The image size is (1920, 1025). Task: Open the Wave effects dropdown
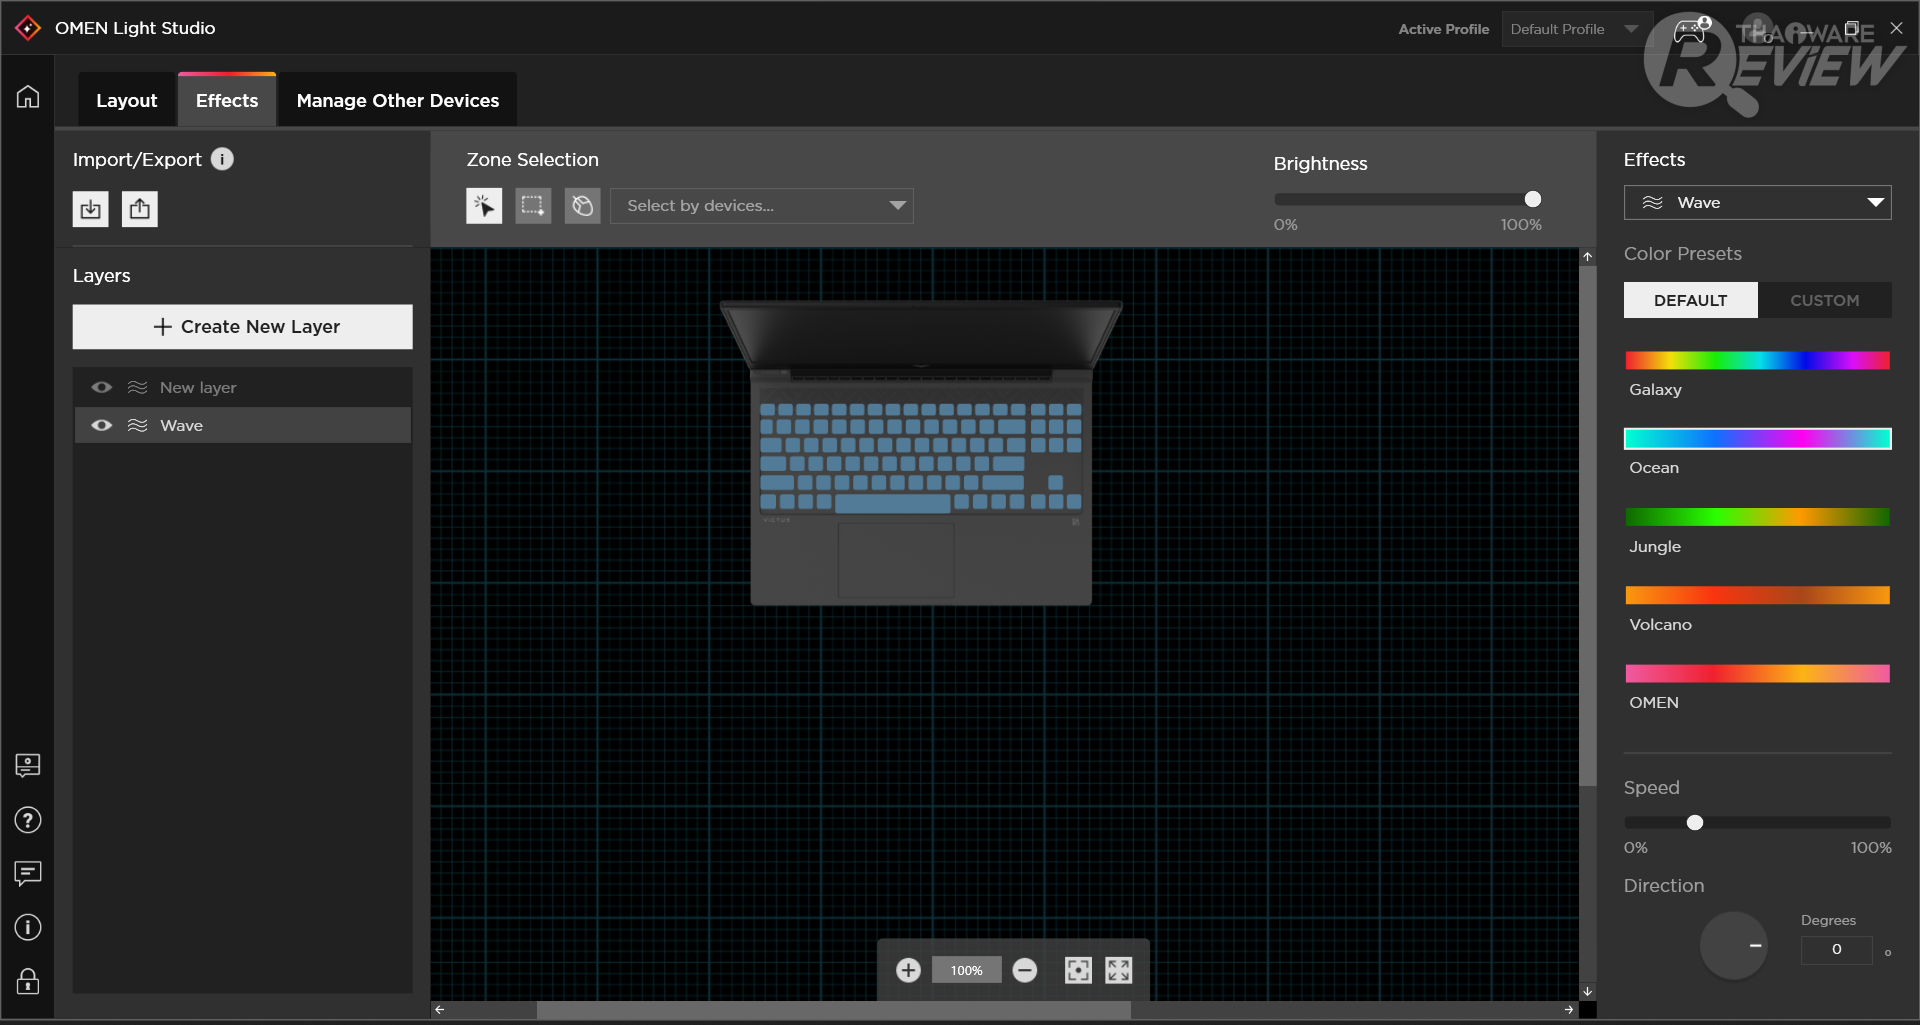1757,203
